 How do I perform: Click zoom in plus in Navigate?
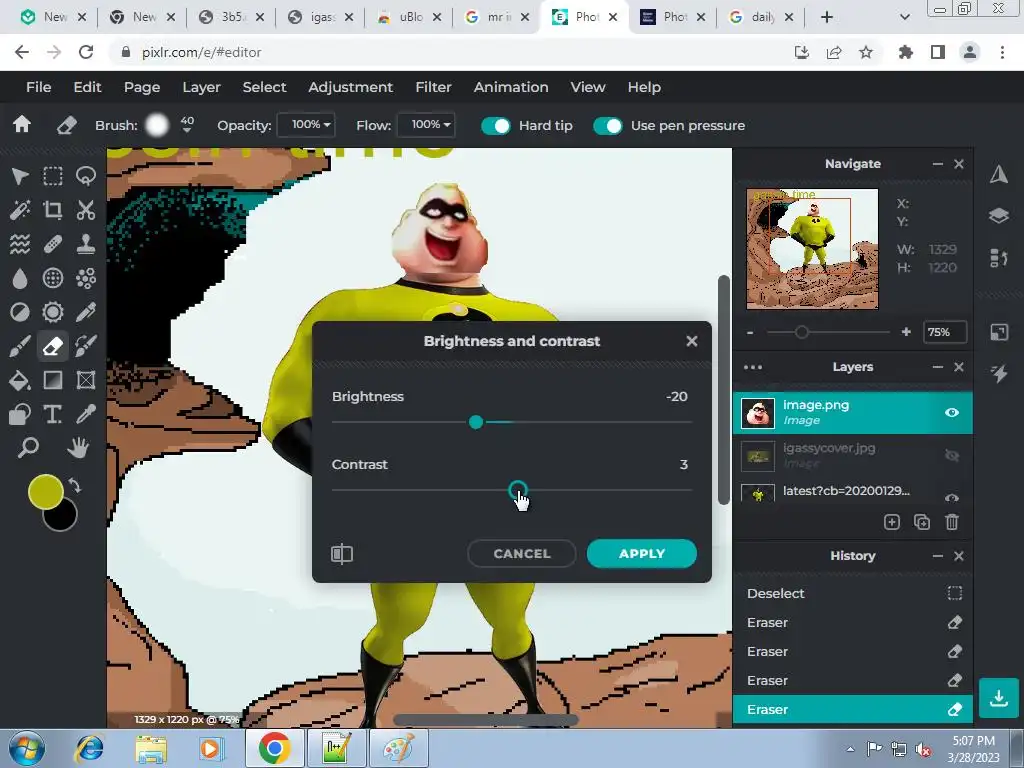click(x=906, y=332)
